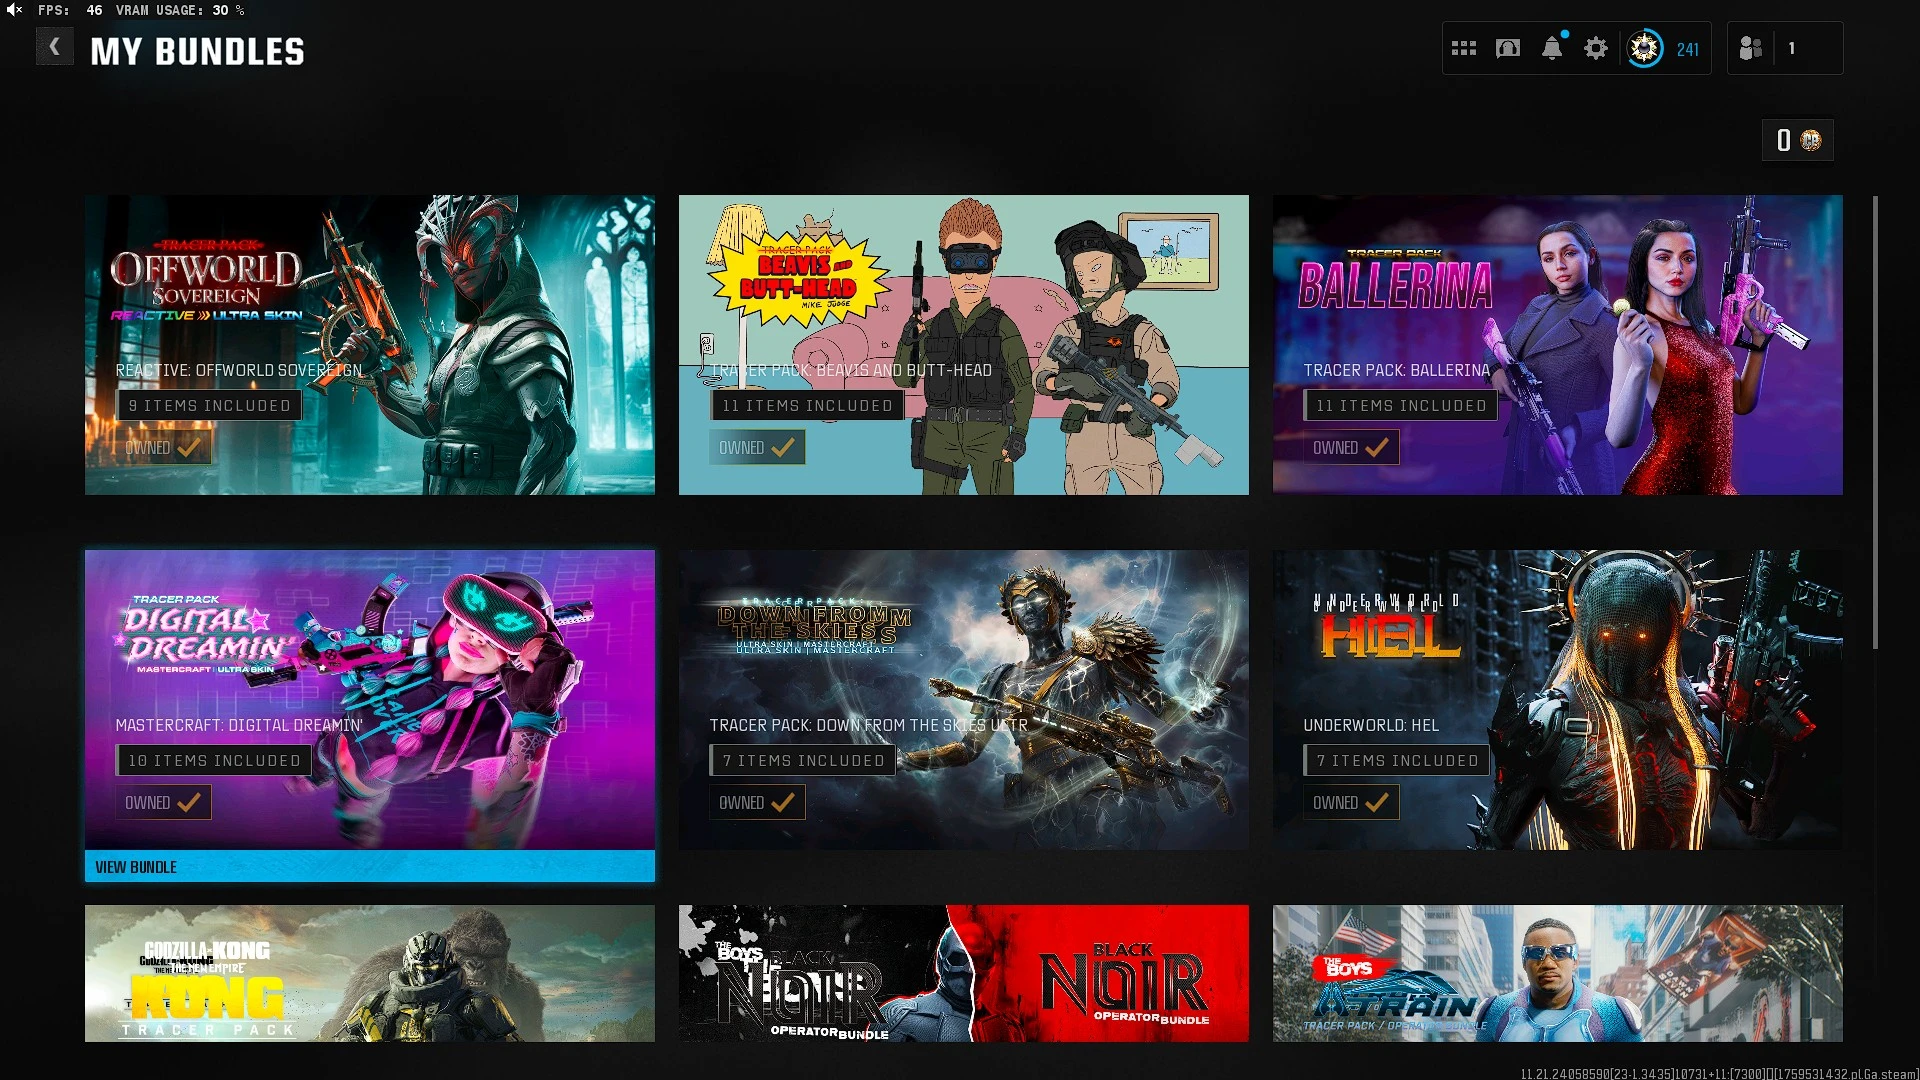This screenshot has height=1080, width=1920.
Task: Click Owned checkmark on Underworld: Hel bundle
Action: click(1376, 802)
